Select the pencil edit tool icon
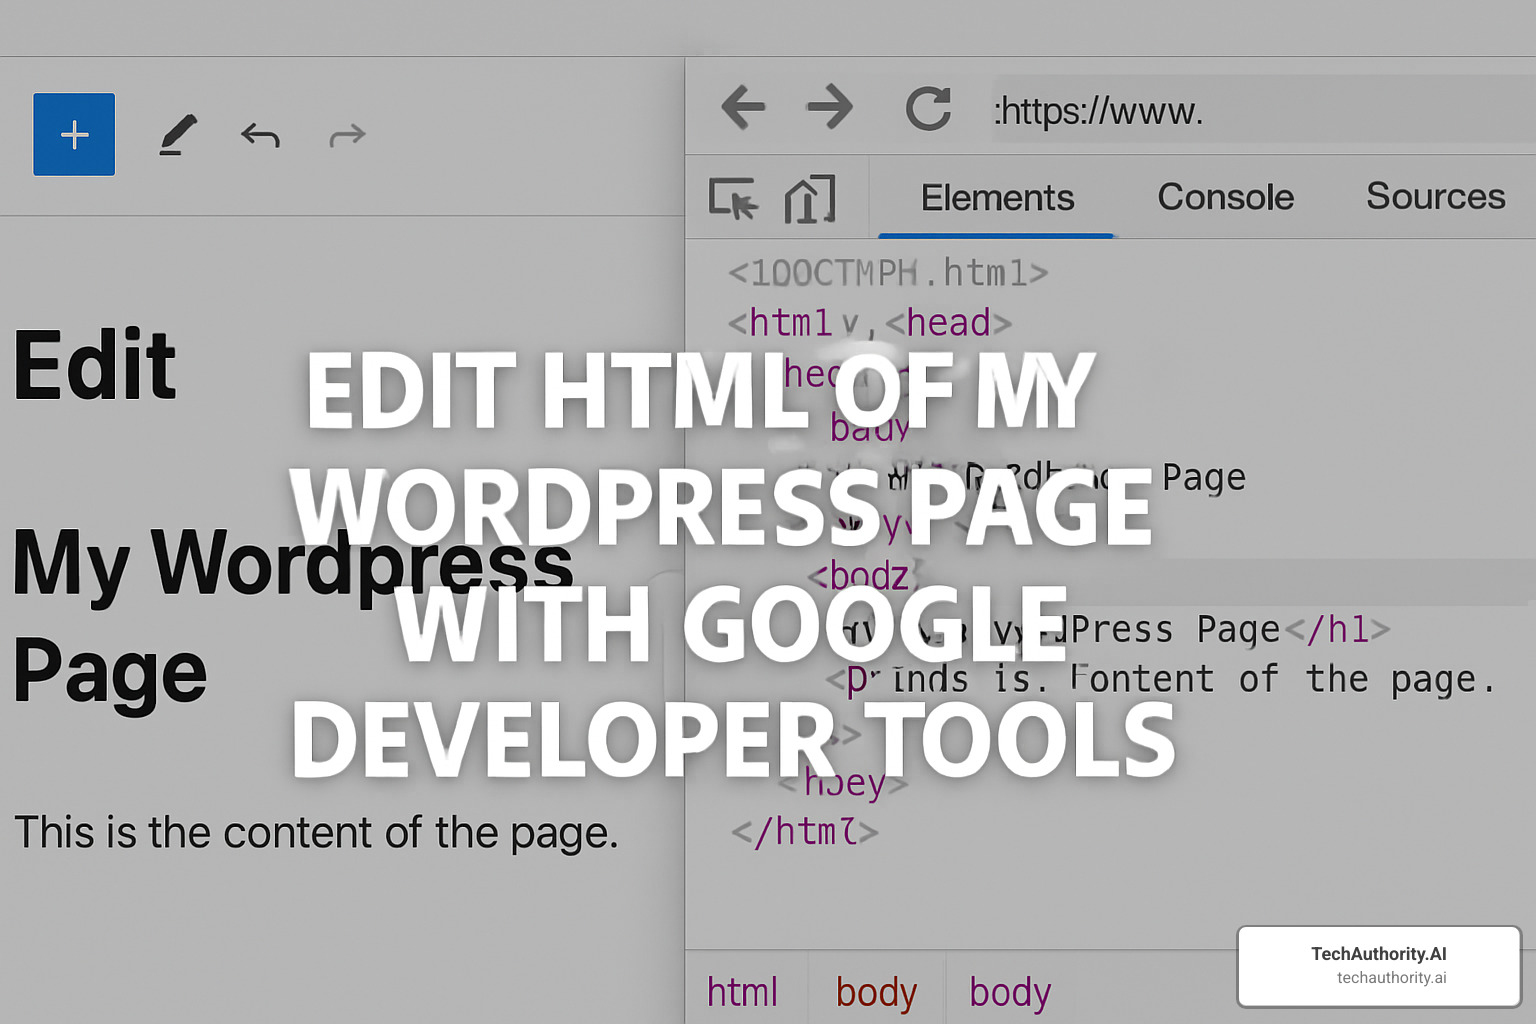 pos(178,135)
